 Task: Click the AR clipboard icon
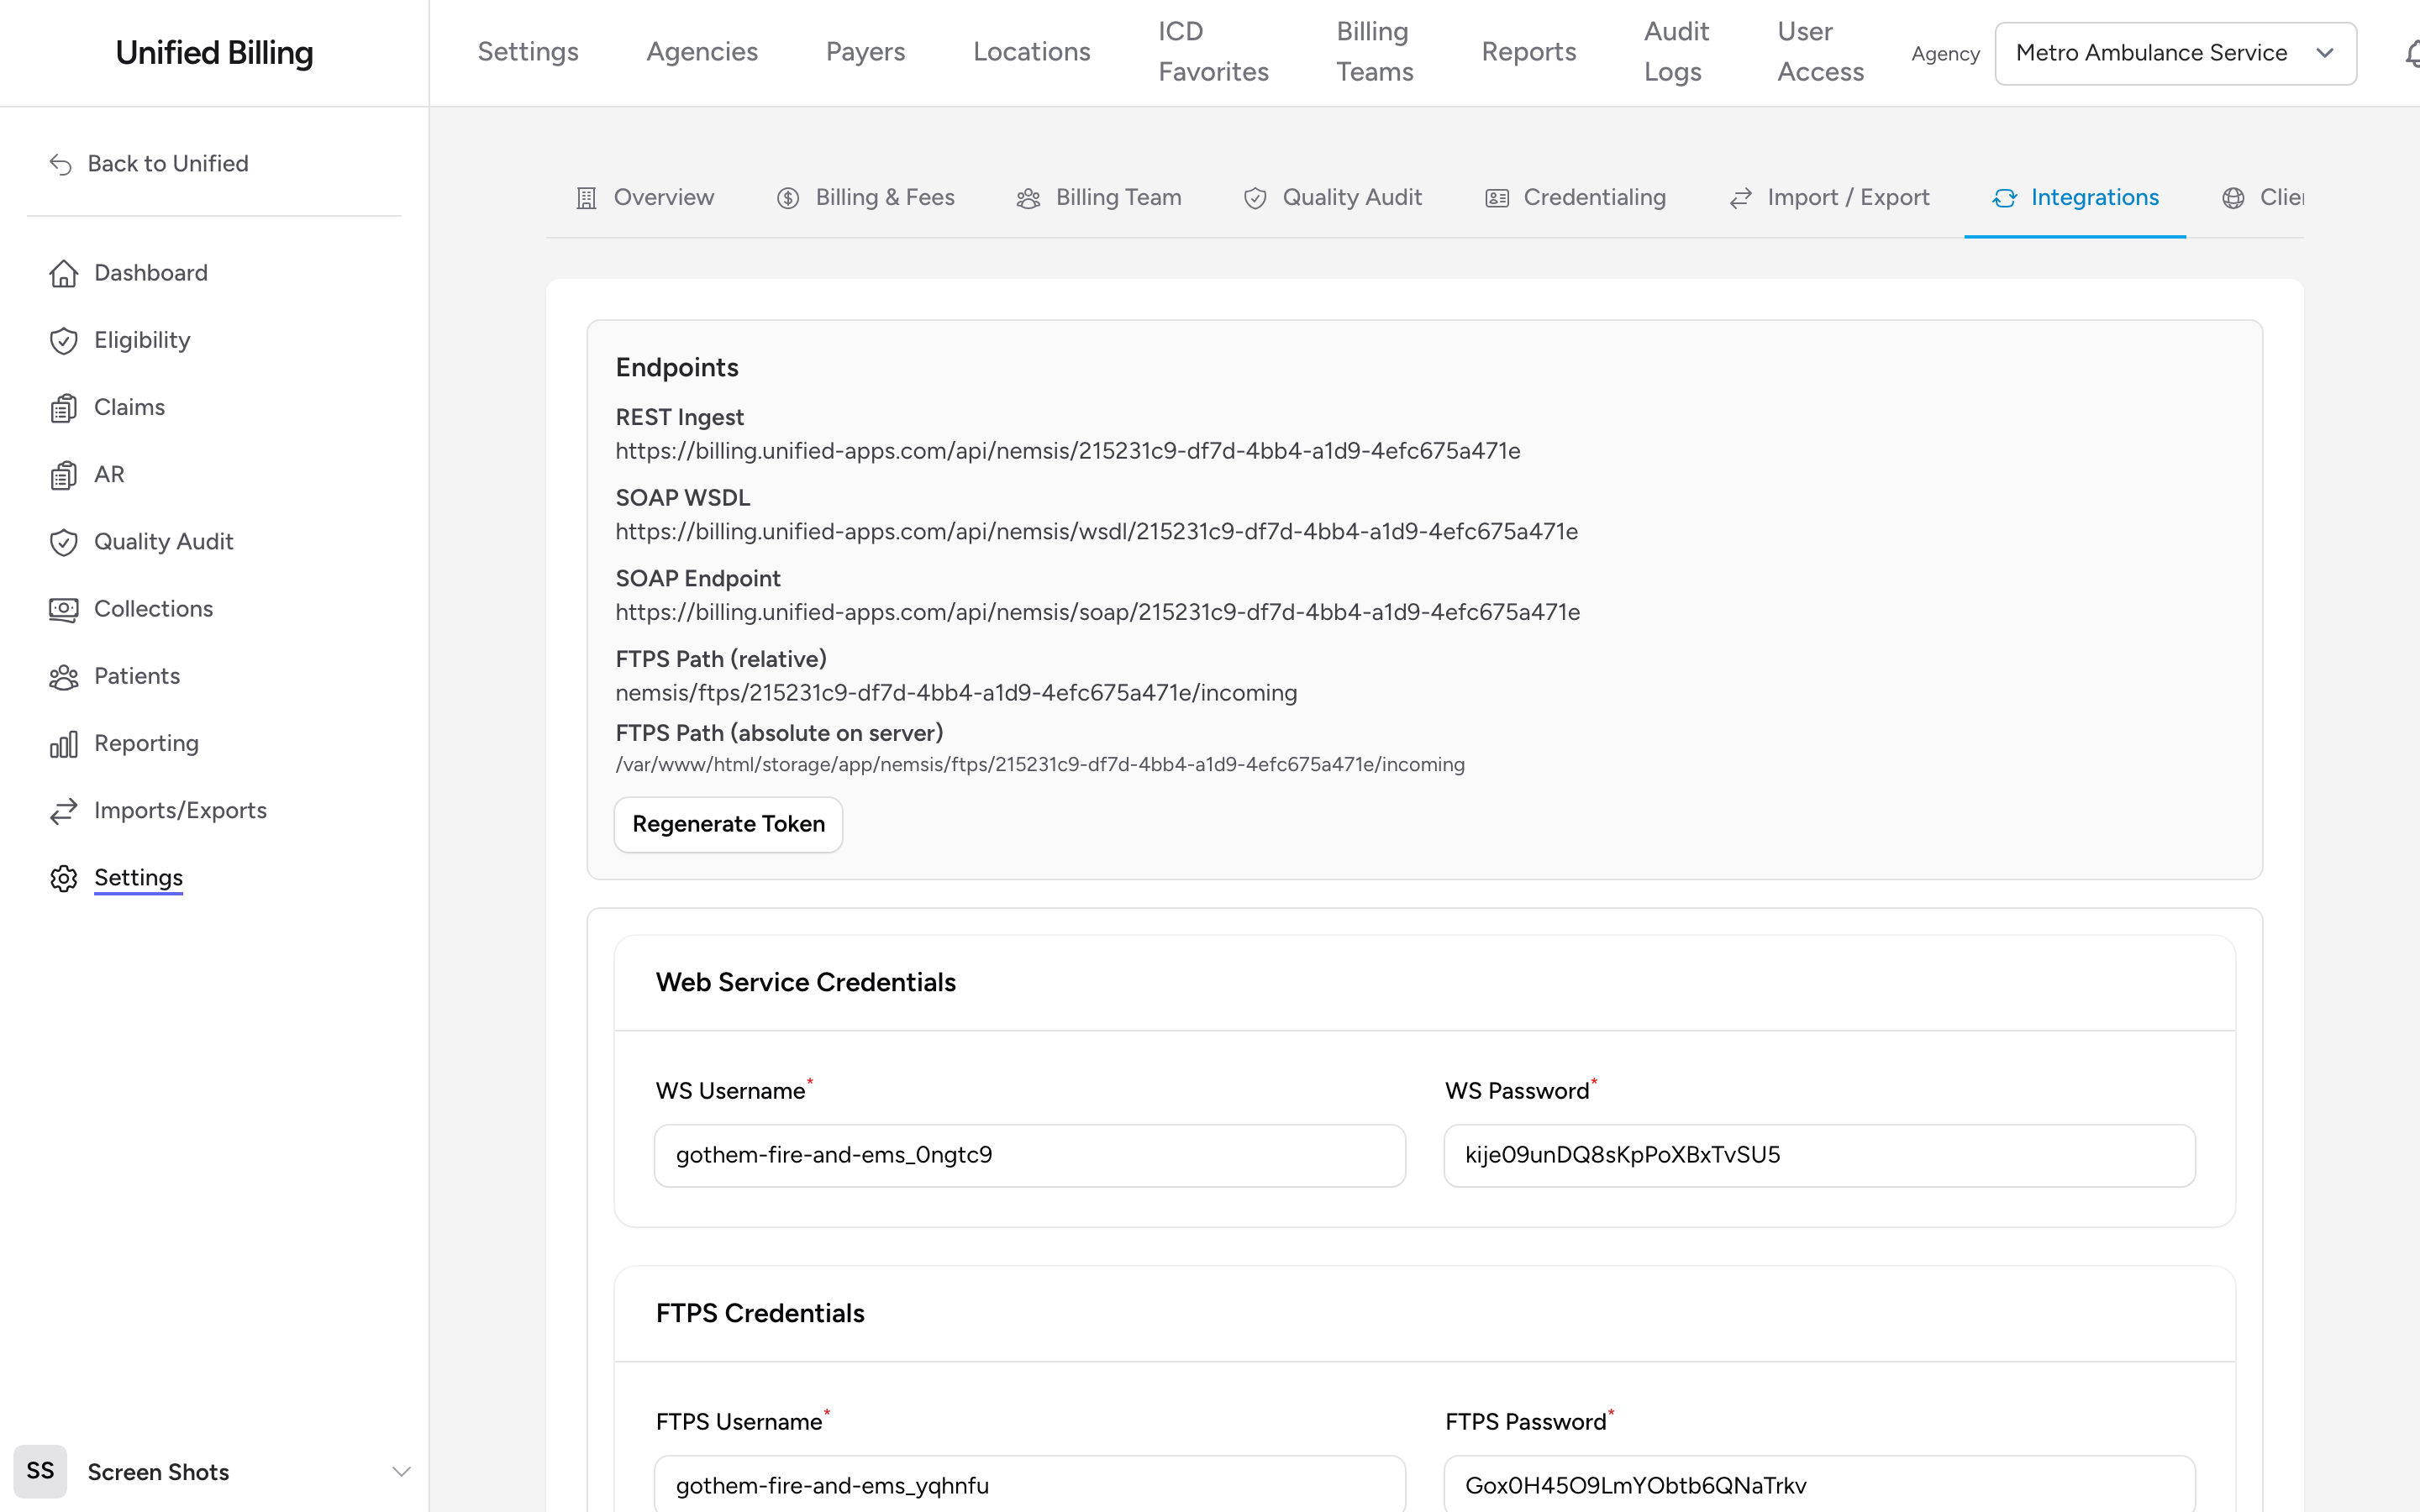click(64, 475)
